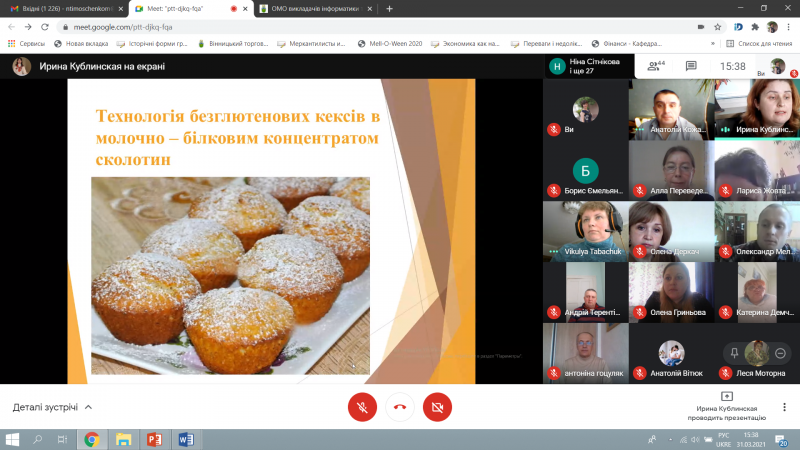The height and width of the screenshot is (450, 800).
Task: Select the Алла Переведе... video tile
Action: point(671,171)
